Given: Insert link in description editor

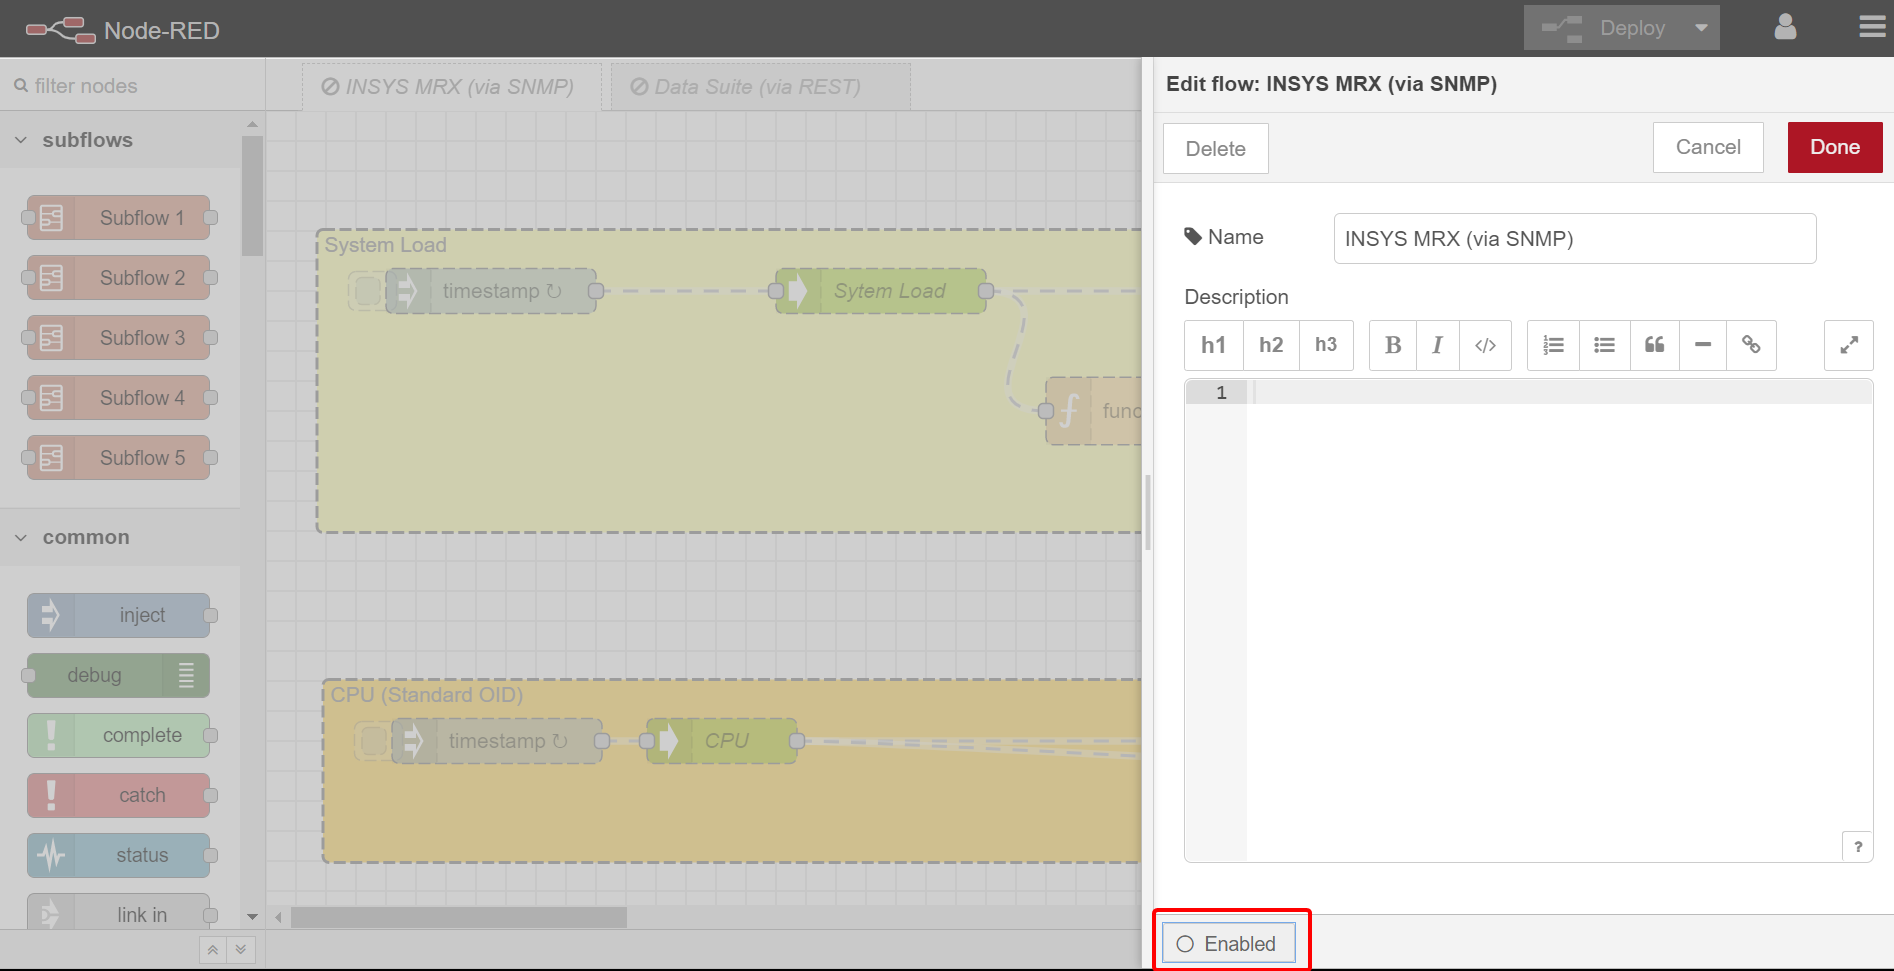Looking at the screenshot, I should click(x=1751, y=345).
